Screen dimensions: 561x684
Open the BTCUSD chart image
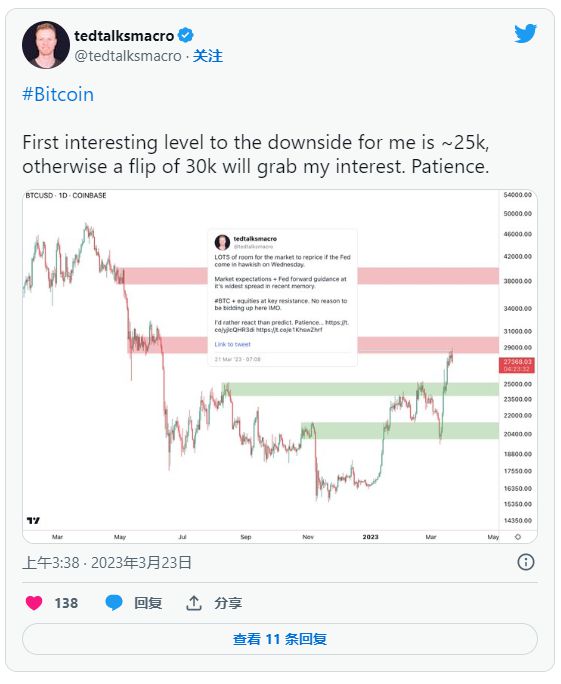pos(280,366)
